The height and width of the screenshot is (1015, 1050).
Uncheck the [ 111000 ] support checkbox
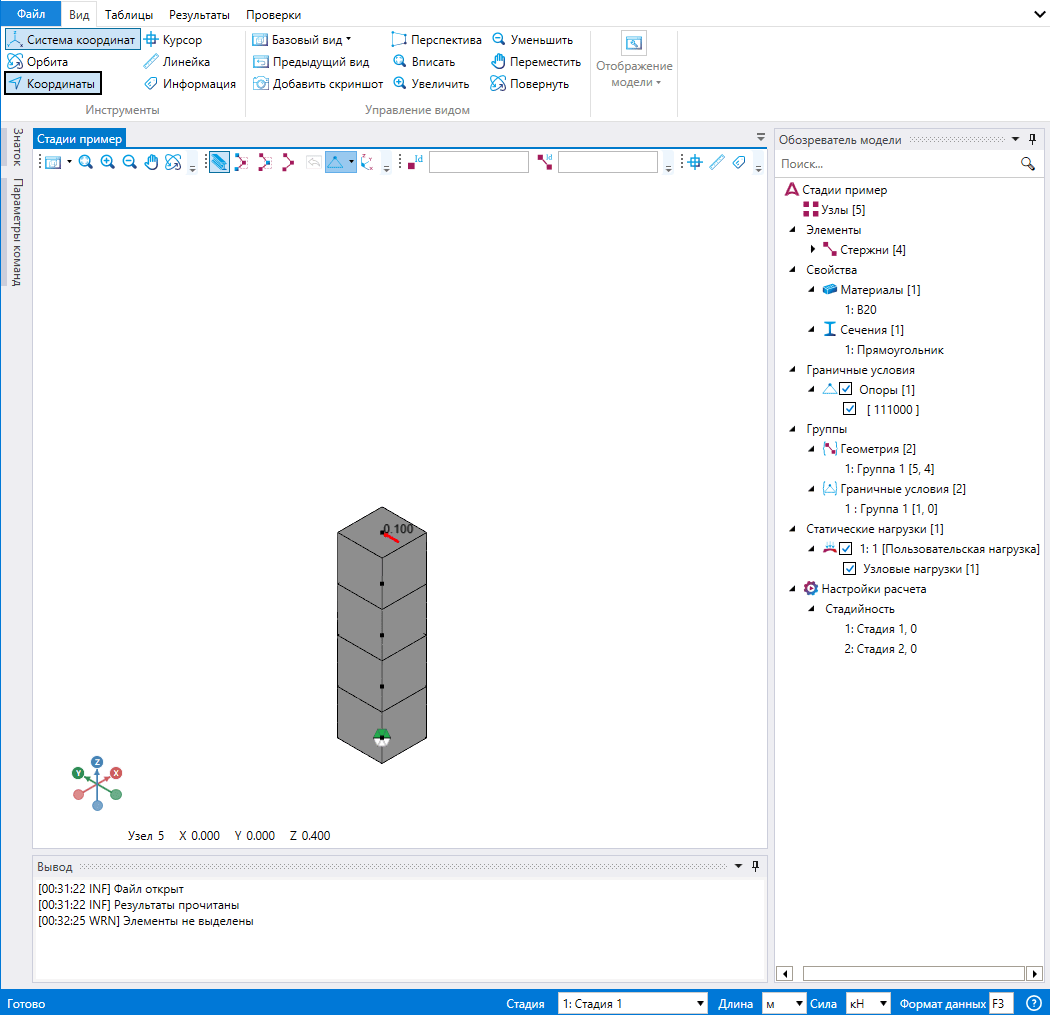click(x=849, y=409)
